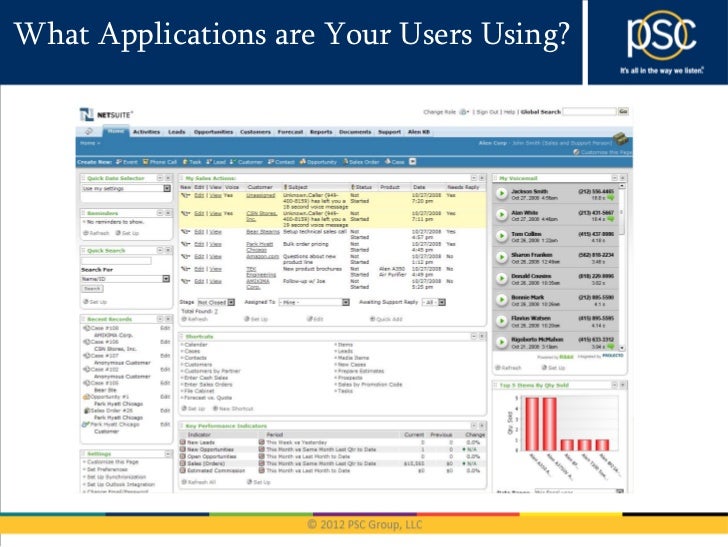This screenshot has height=547, width=728.
Task: Open the Forecast tab
Action: pyautogui.click(x=290, y=132)
